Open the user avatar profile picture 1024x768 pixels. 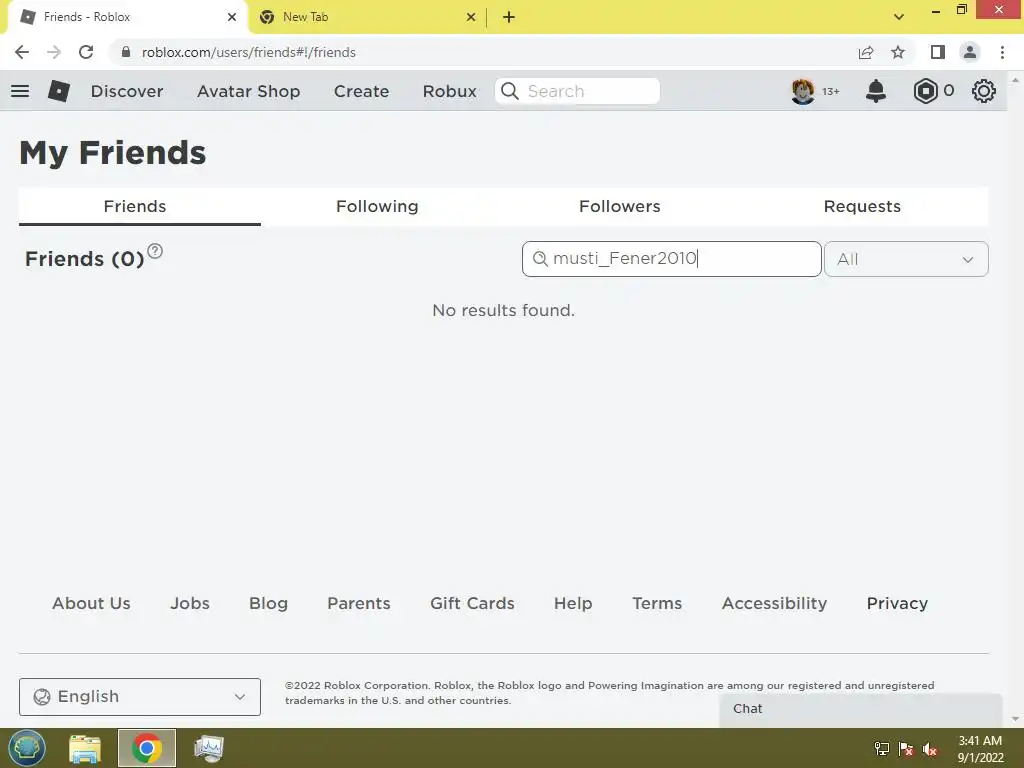pyautogui.click(x=803, y=91)
